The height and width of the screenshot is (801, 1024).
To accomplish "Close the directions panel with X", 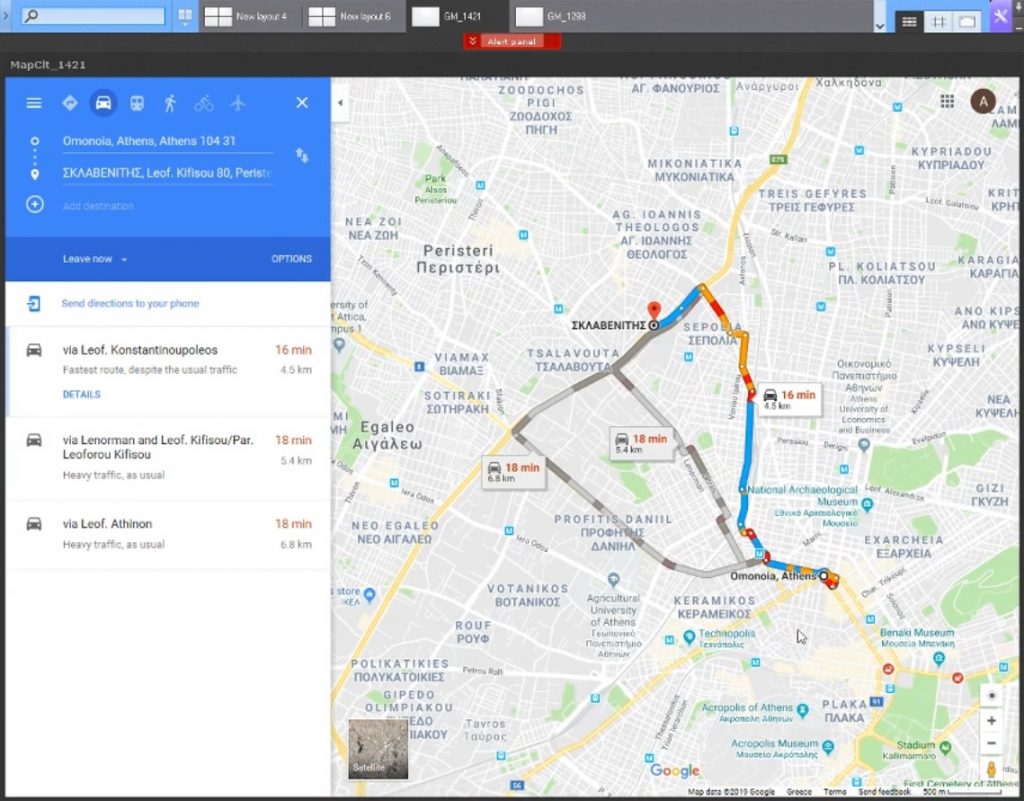I will tap(302, 102).
